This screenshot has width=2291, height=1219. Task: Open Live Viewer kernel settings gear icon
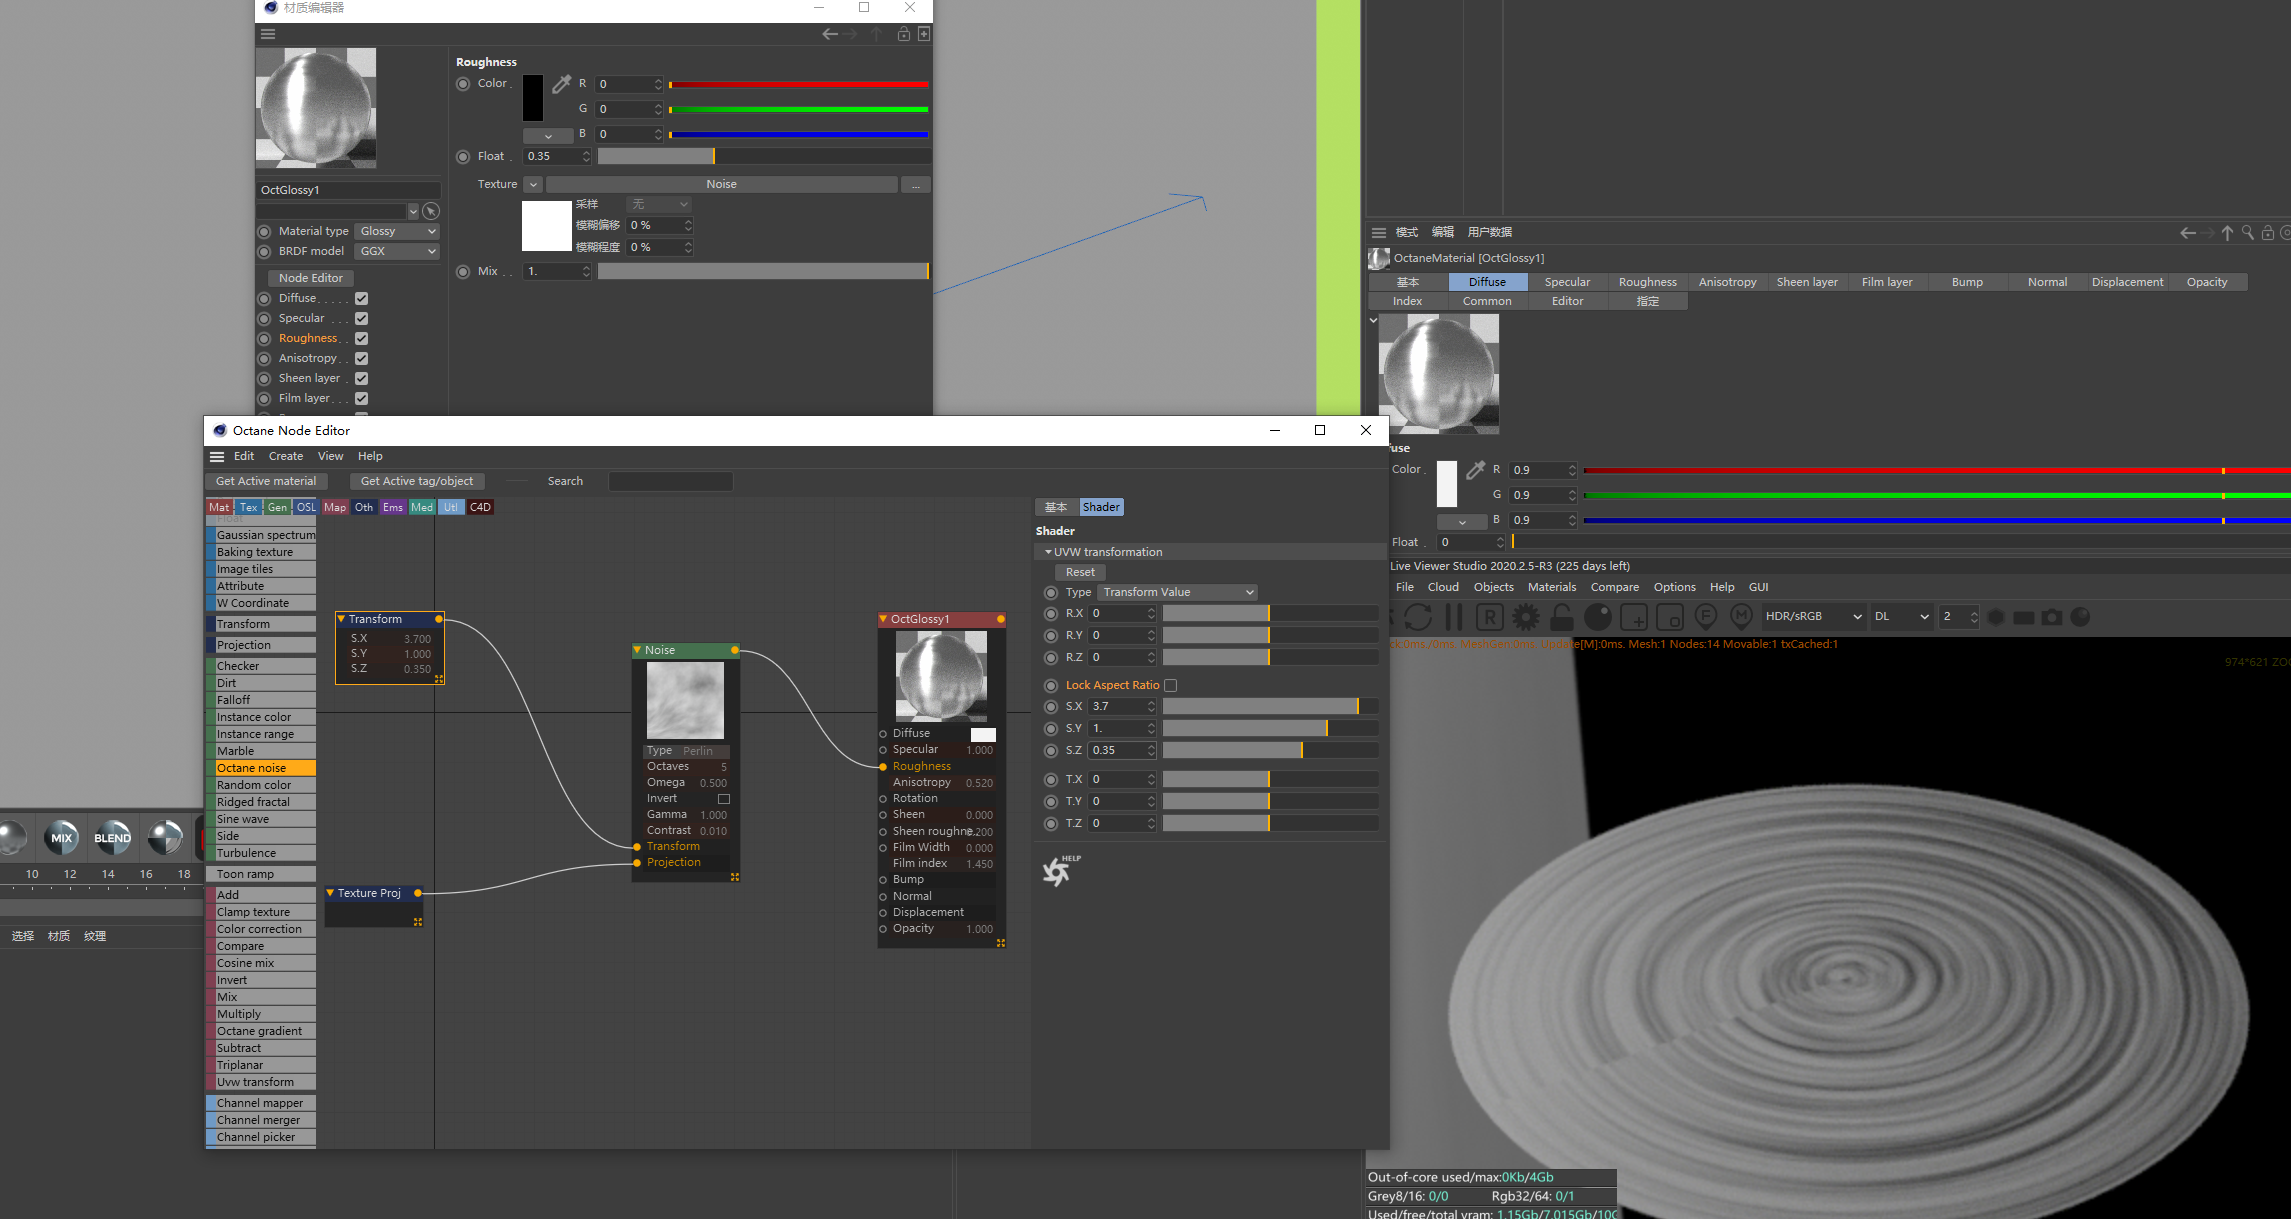pyautogui.click(x=1525, y=617)
